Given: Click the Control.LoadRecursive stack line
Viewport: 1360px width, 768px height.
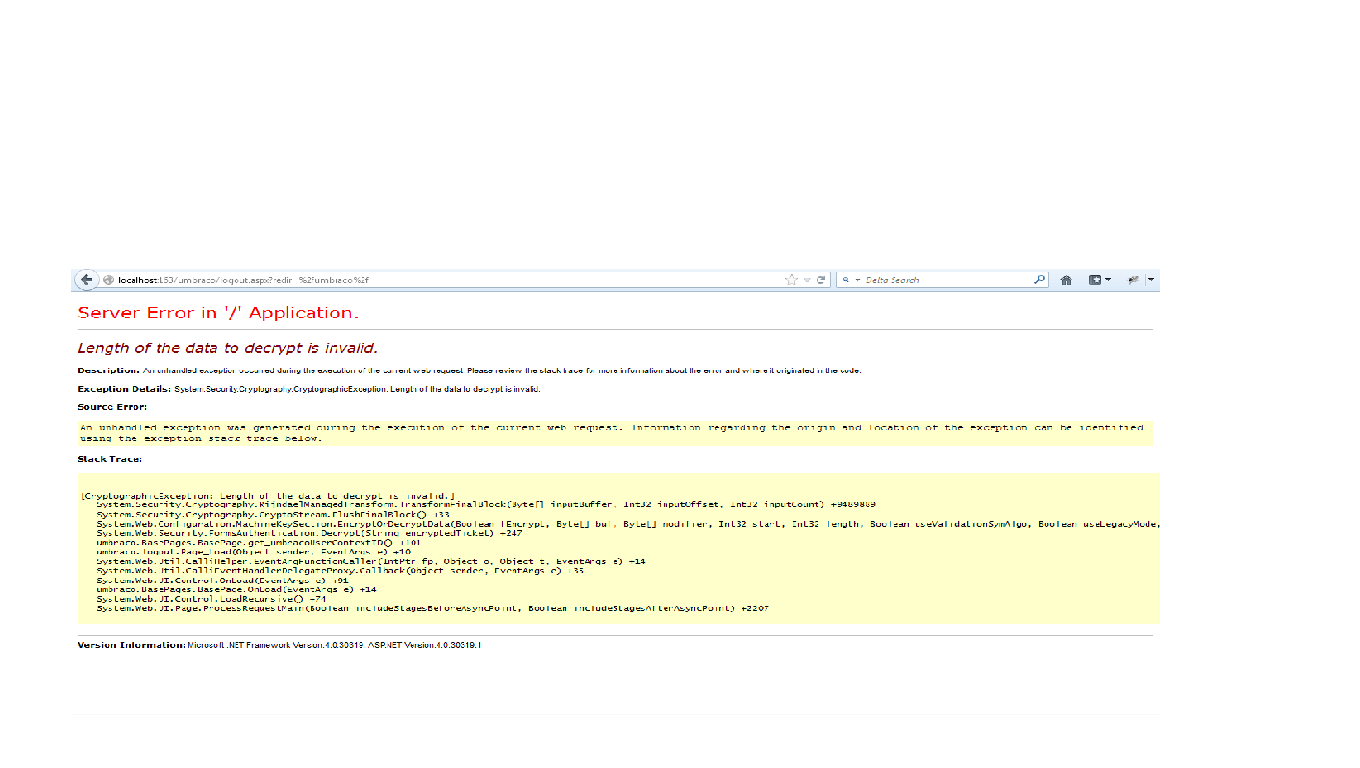Looking at the screenshot, I should coord(212,598).
